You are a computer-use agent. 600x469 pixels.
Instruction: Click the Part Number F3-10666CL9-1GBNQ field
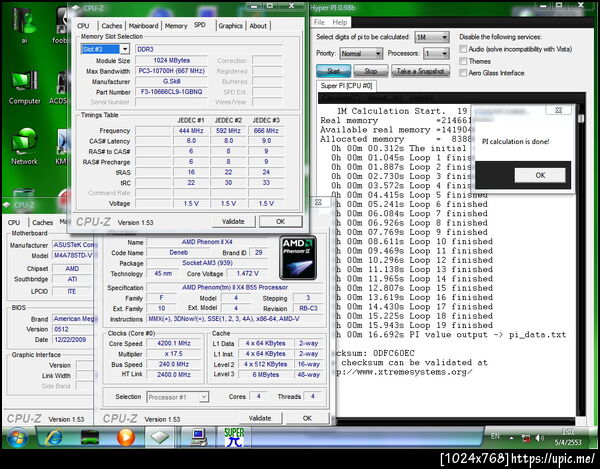pos(171,92)
